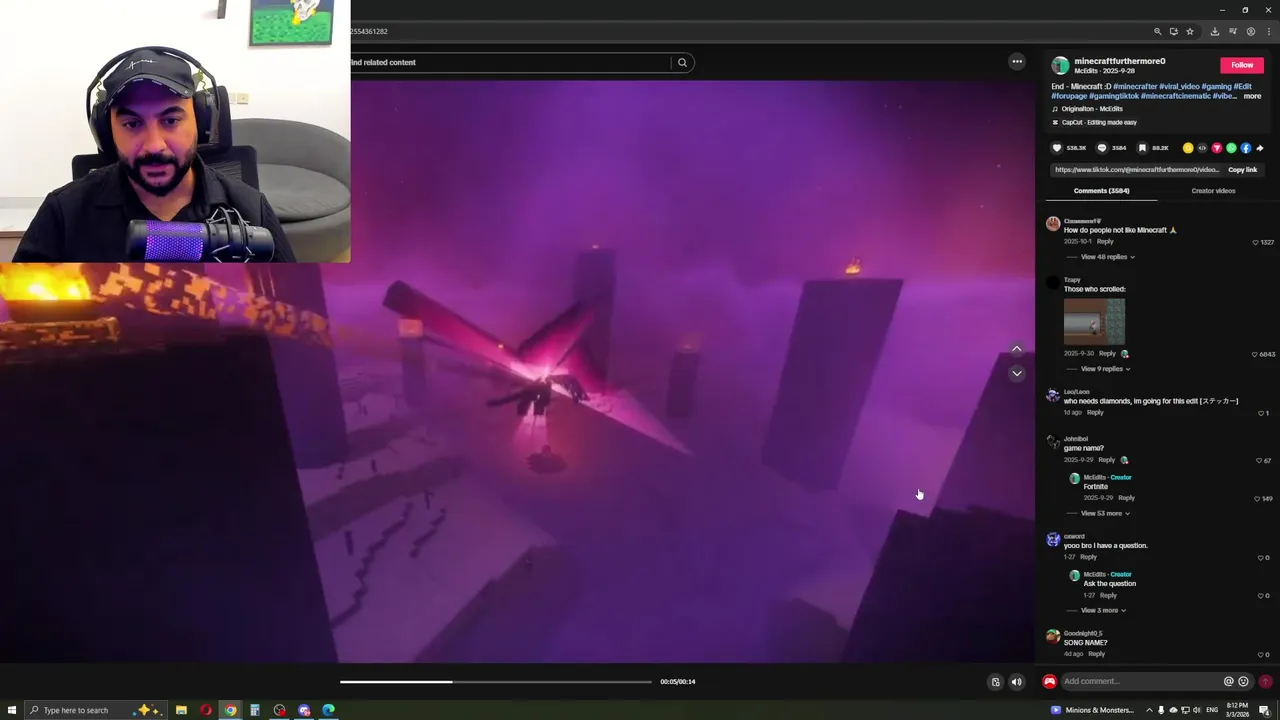This screenshot has height=720, width=1280.
Task: Reply to the 'SONG NAME?' comment
Action: (1097, 654)
